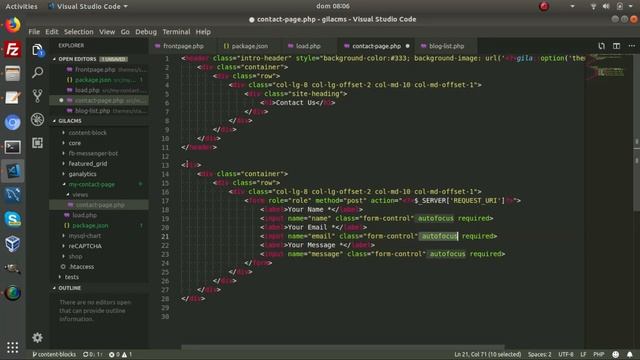Switch to the package.json tab
The image size is (640, 360).
point(249,46)
